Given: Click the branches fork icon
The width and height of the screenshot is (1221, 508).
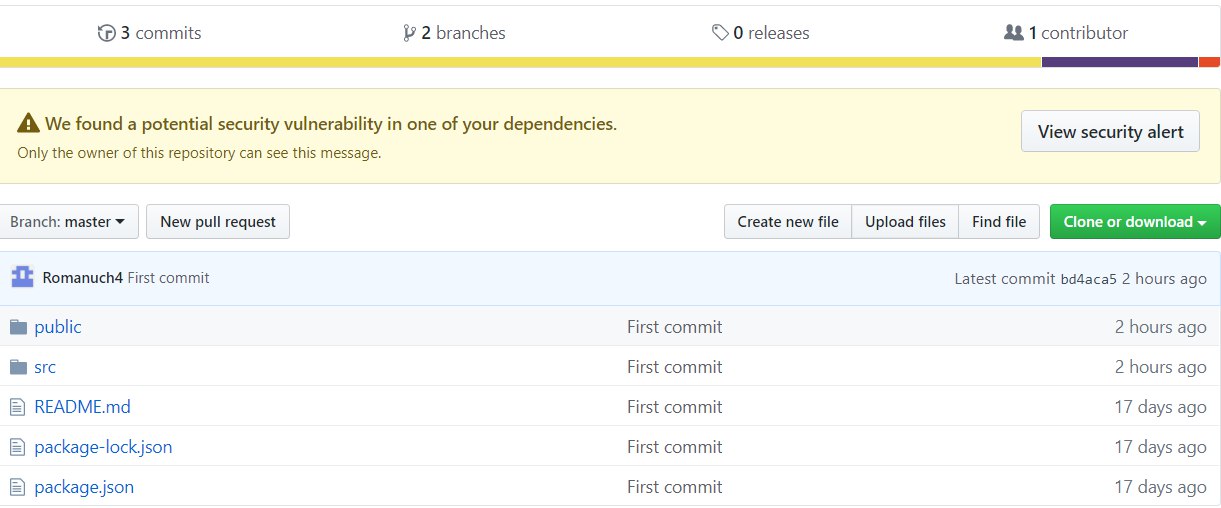Looking at the screenshot, I should pos(409,33).
